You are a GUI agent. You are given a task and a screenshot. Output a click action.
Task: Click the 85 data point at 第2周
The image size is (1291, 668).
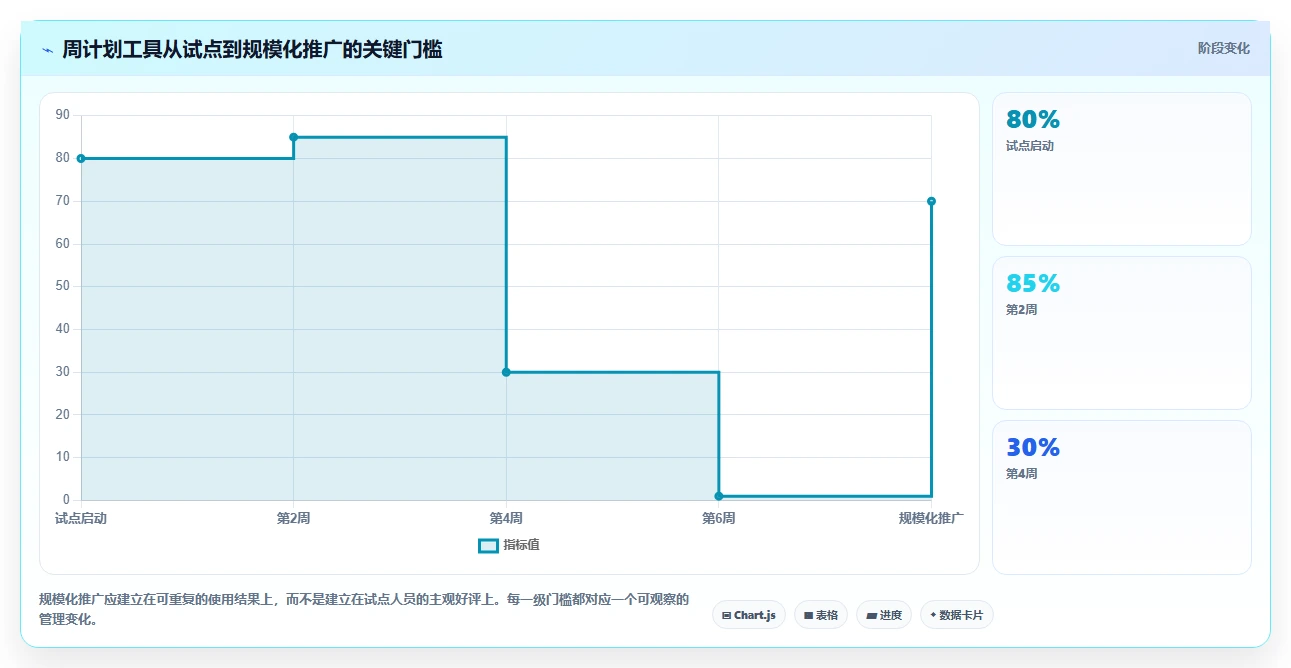click(293, 137)
